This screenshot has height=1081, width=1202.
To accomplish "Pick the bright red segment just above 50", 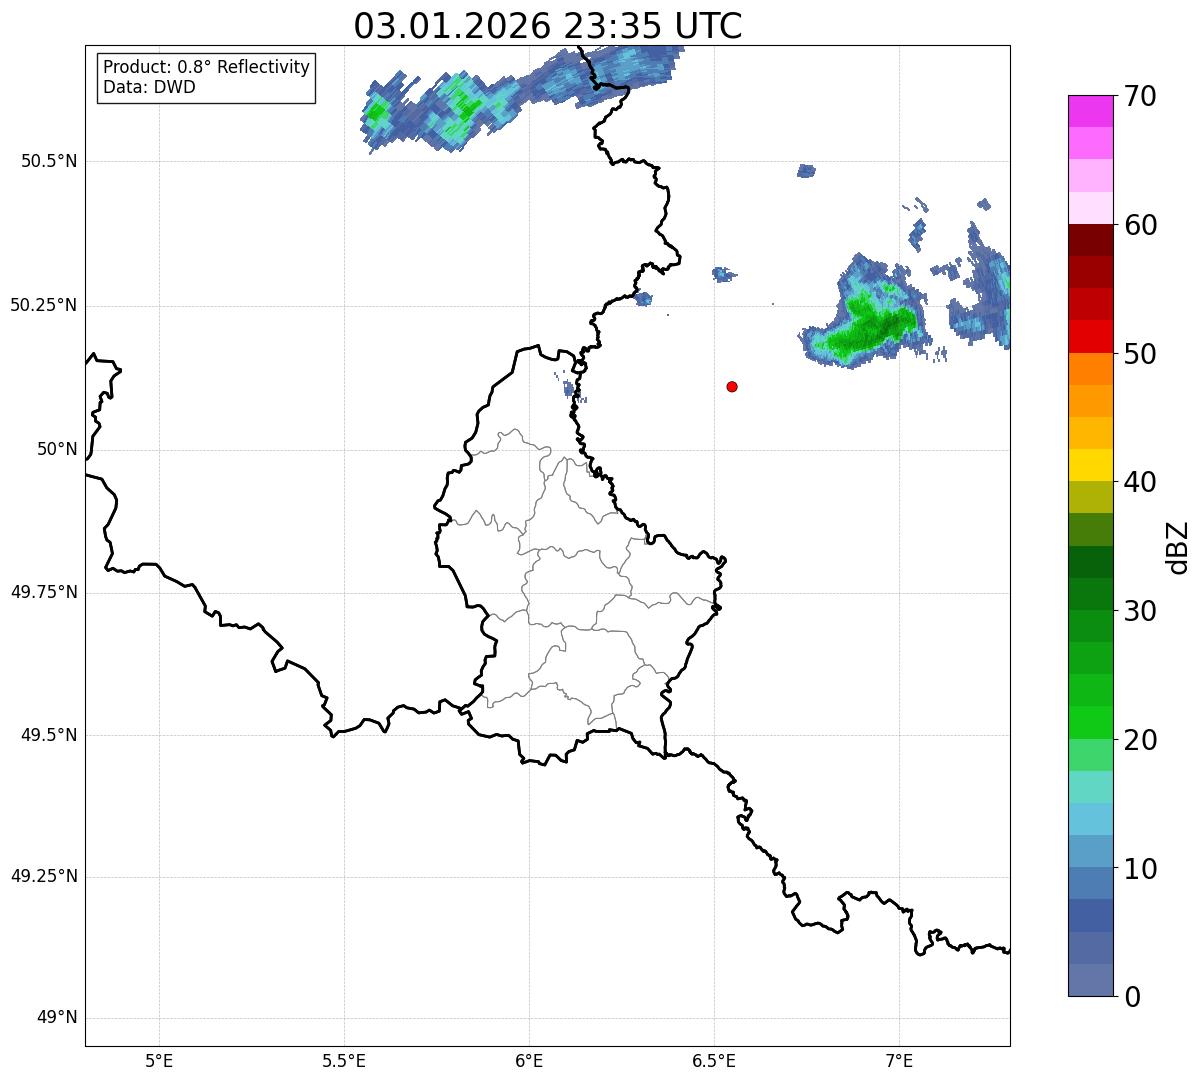I will click(1090, 337).
